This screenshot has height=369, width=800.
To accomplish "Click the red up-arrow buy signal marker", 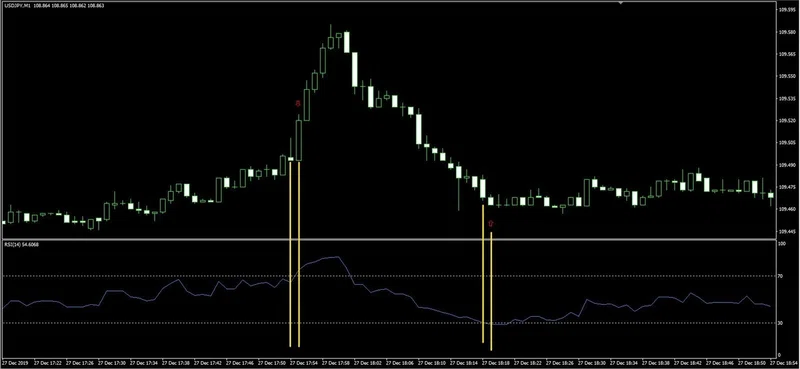I will click(x=491, y=223).
